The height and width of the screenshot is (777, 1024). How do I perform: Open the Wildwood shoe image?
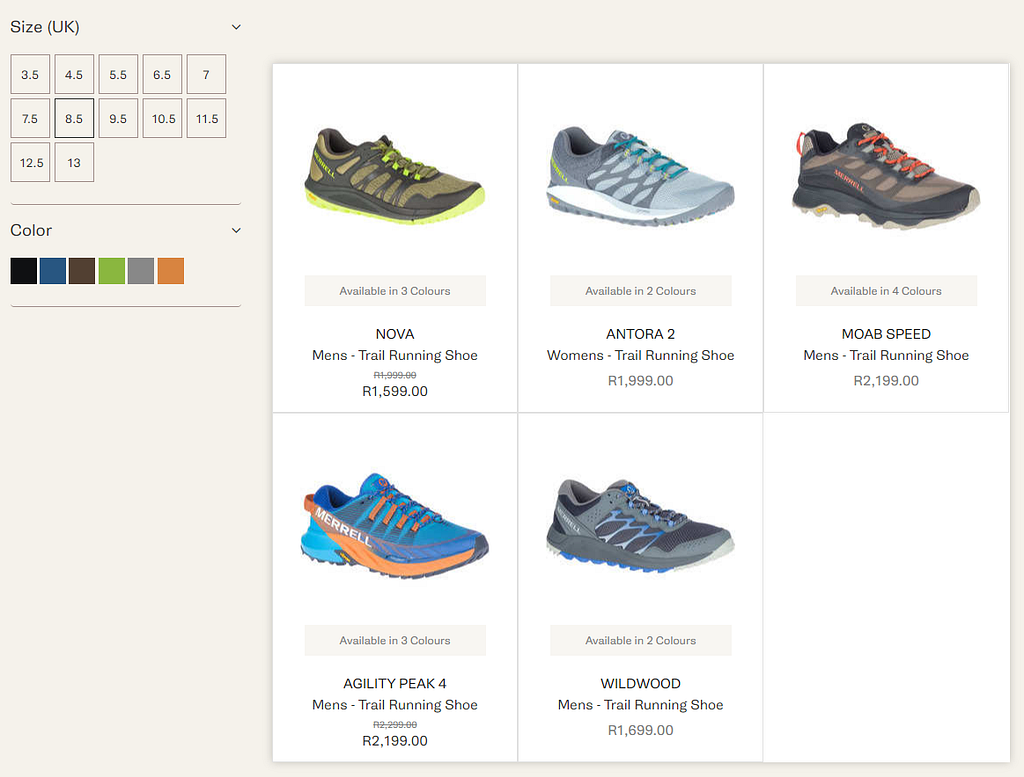[640, 526]
